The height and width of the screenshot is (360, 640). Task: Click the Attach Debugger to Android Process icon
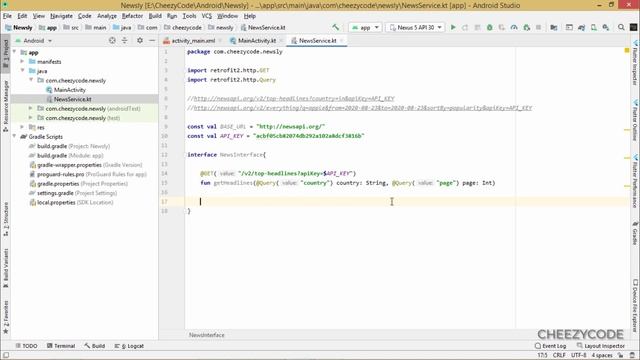tap(527, 27)
